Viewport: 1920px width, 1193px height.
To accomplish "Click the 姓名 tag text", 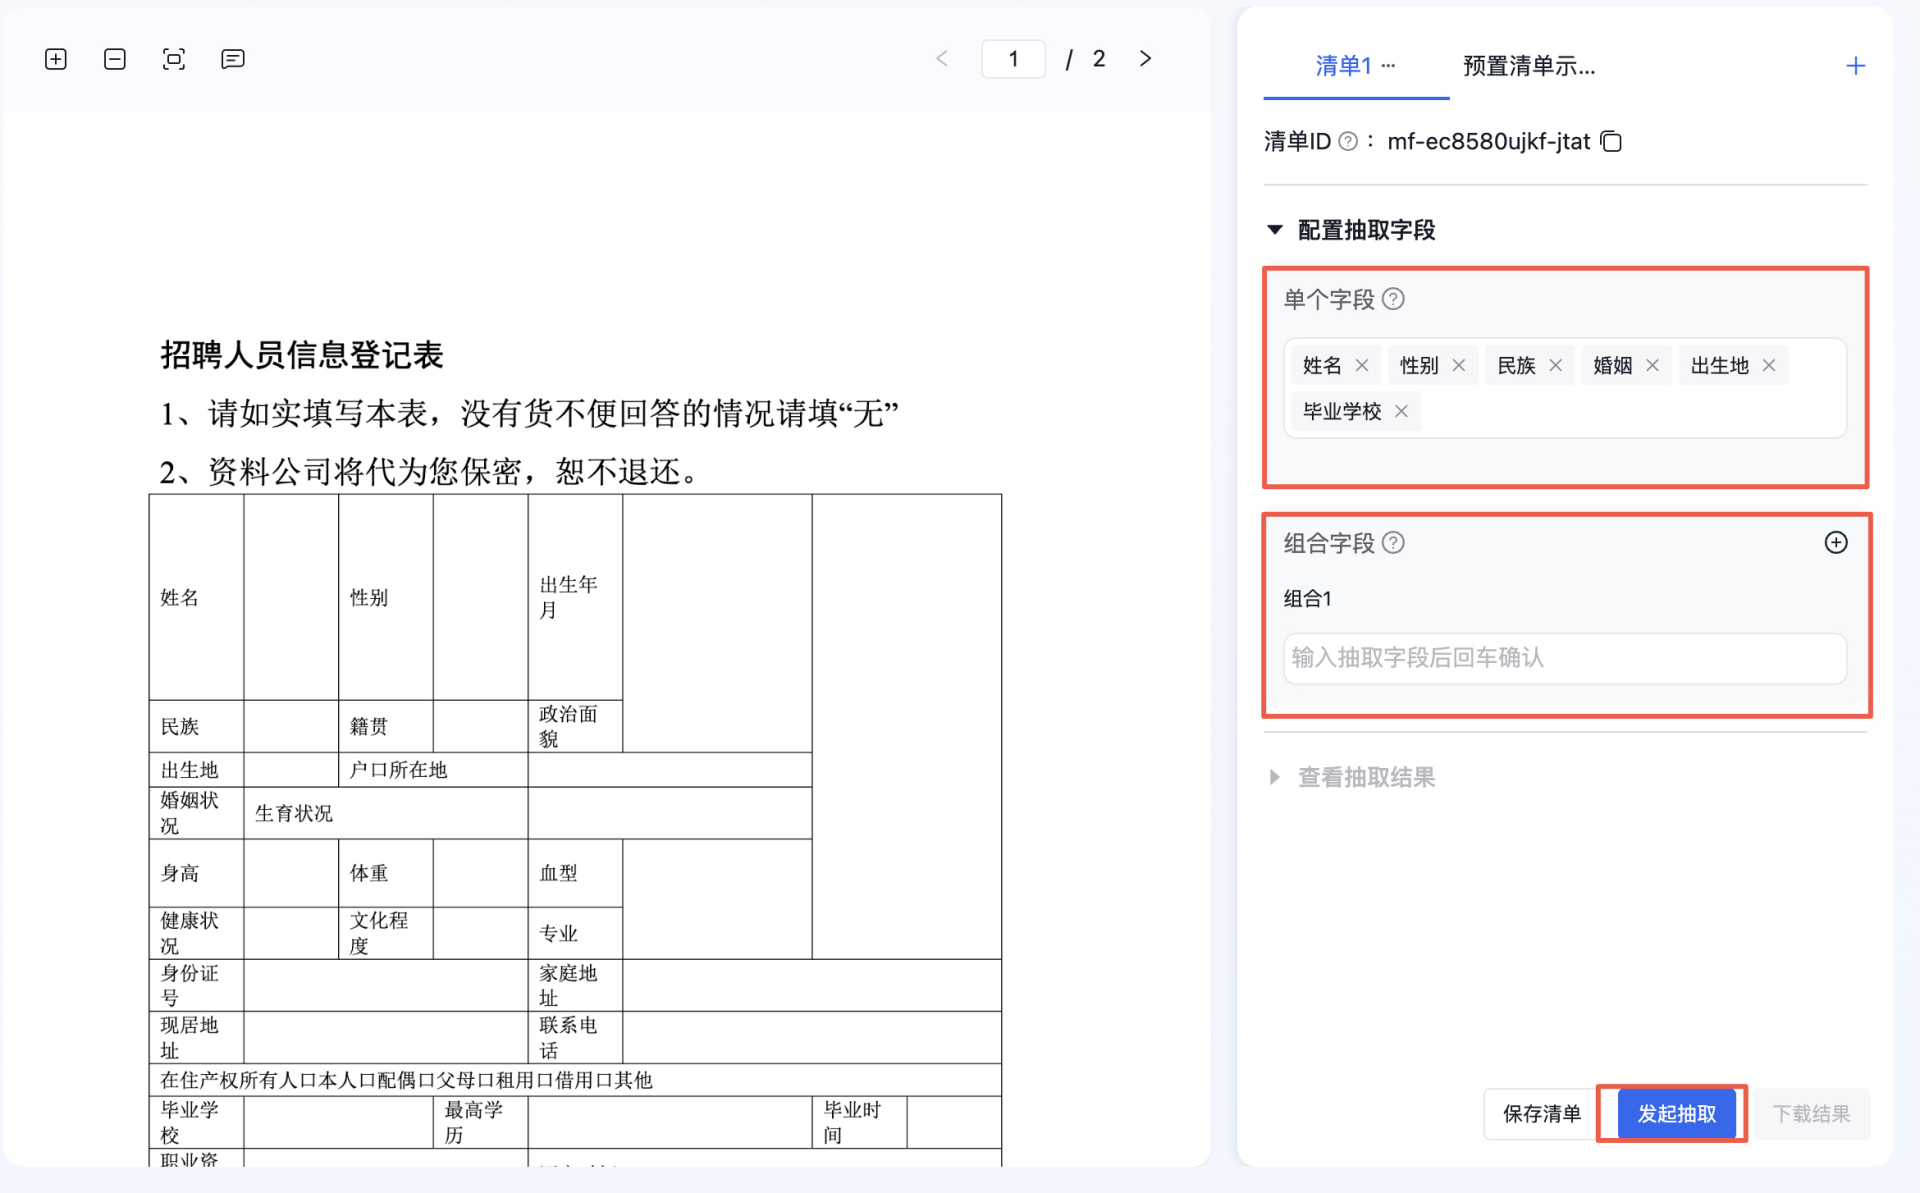I will (1322, 366).
